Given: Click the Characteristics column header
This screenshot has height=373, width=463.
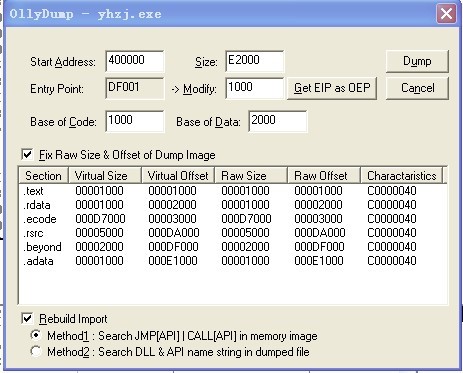Looking at the screenshot, I should (402, 176).
